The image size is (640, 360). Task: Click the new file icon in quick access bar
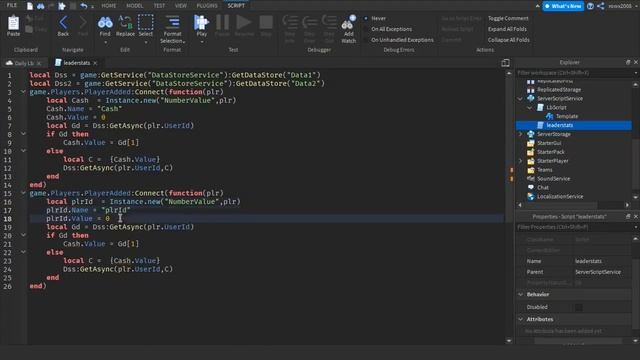(x=30, y=6)
